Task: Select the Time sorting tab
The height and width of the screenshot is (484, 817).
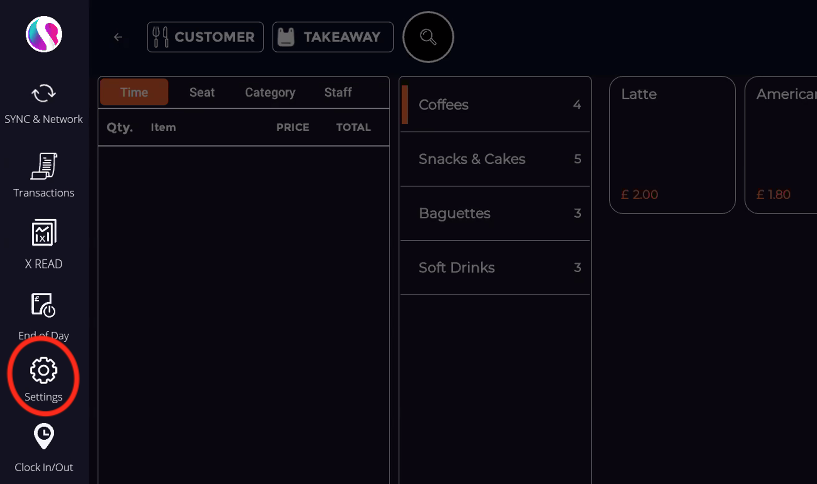Action: [x=134, y=92]
